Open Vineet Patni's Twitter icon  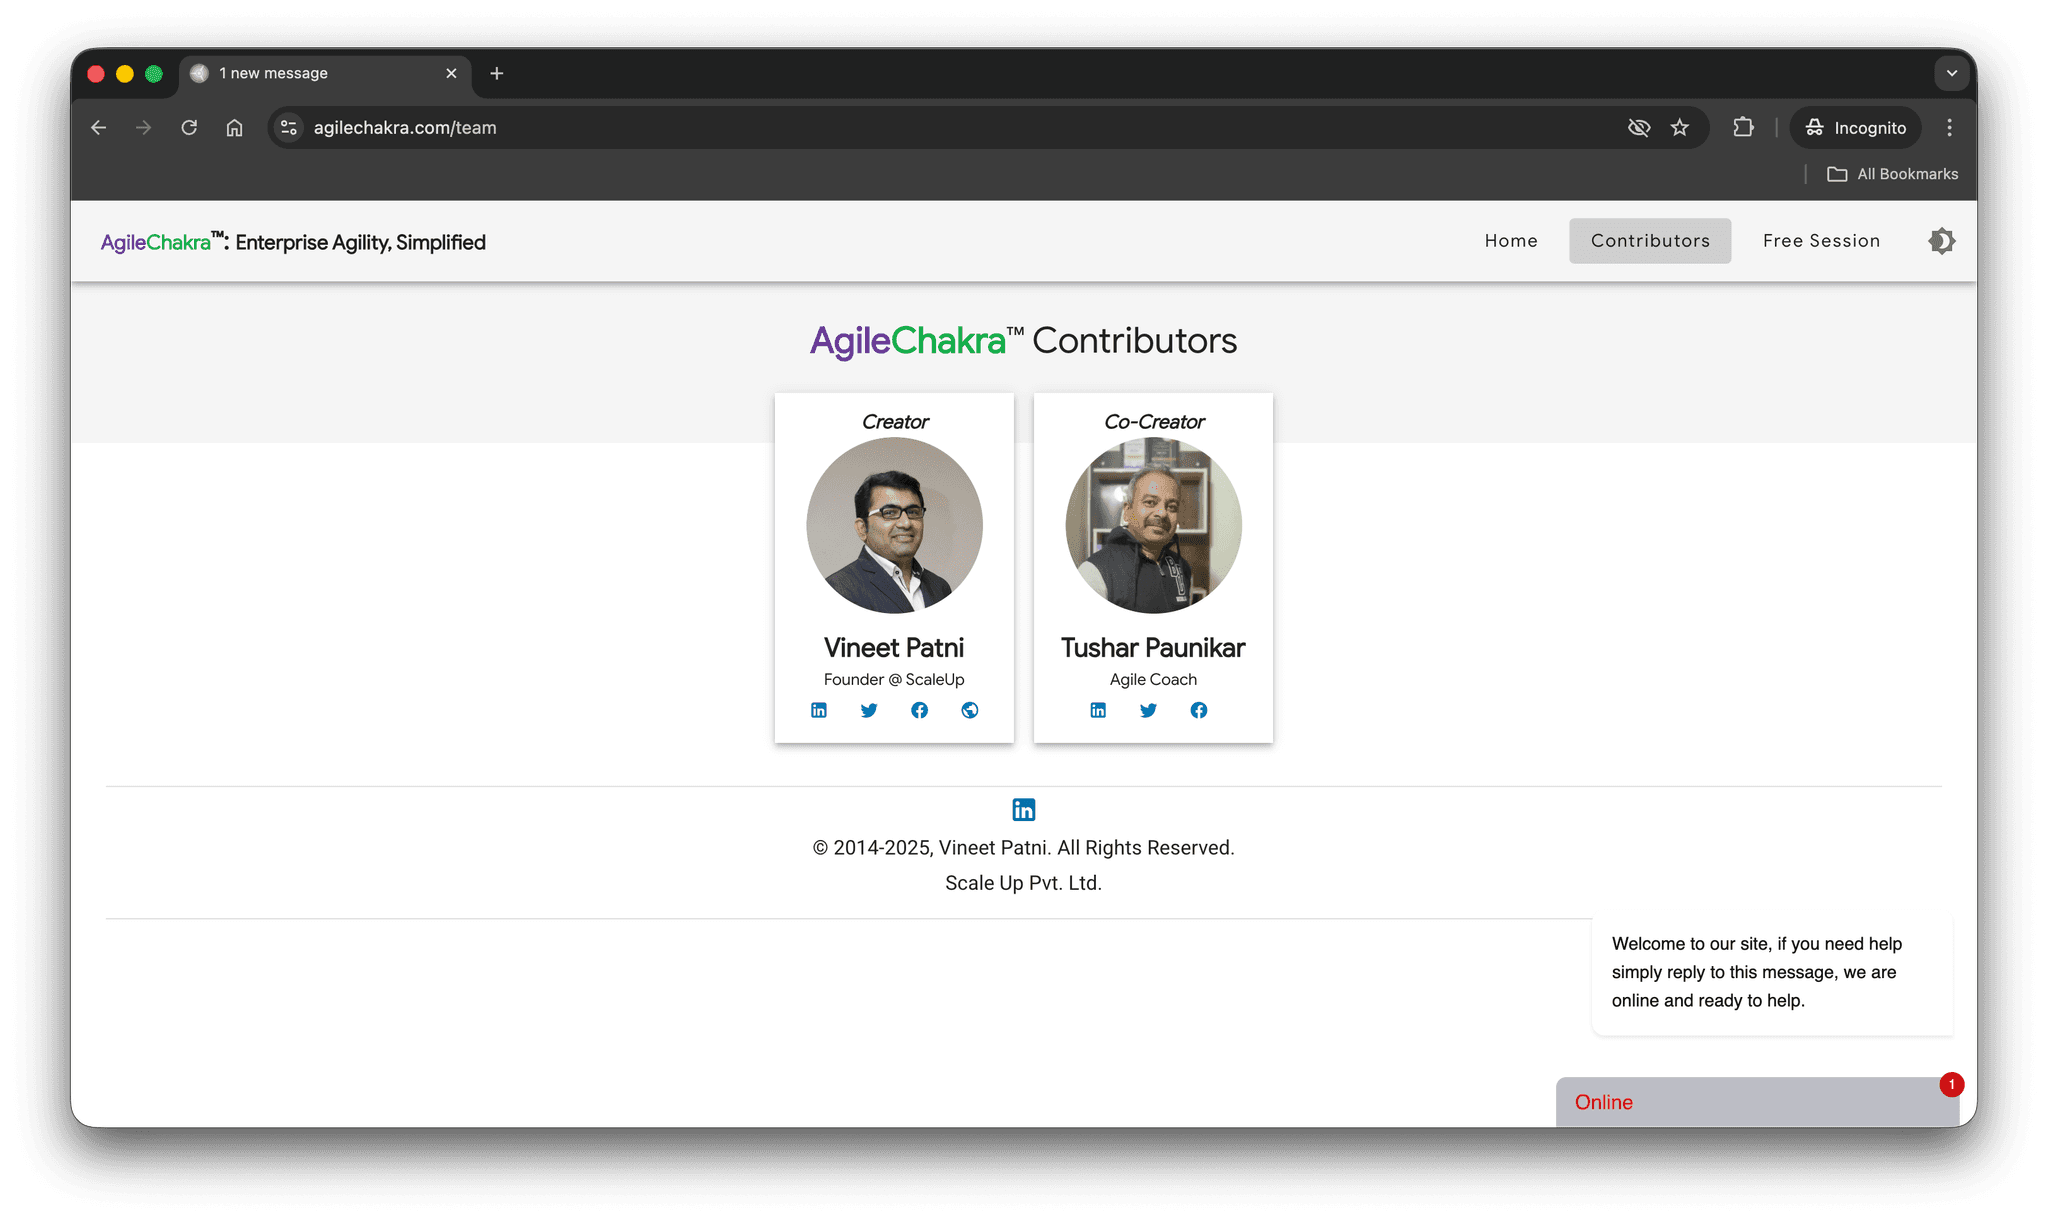pyautogui.click(x=868, y=710)
